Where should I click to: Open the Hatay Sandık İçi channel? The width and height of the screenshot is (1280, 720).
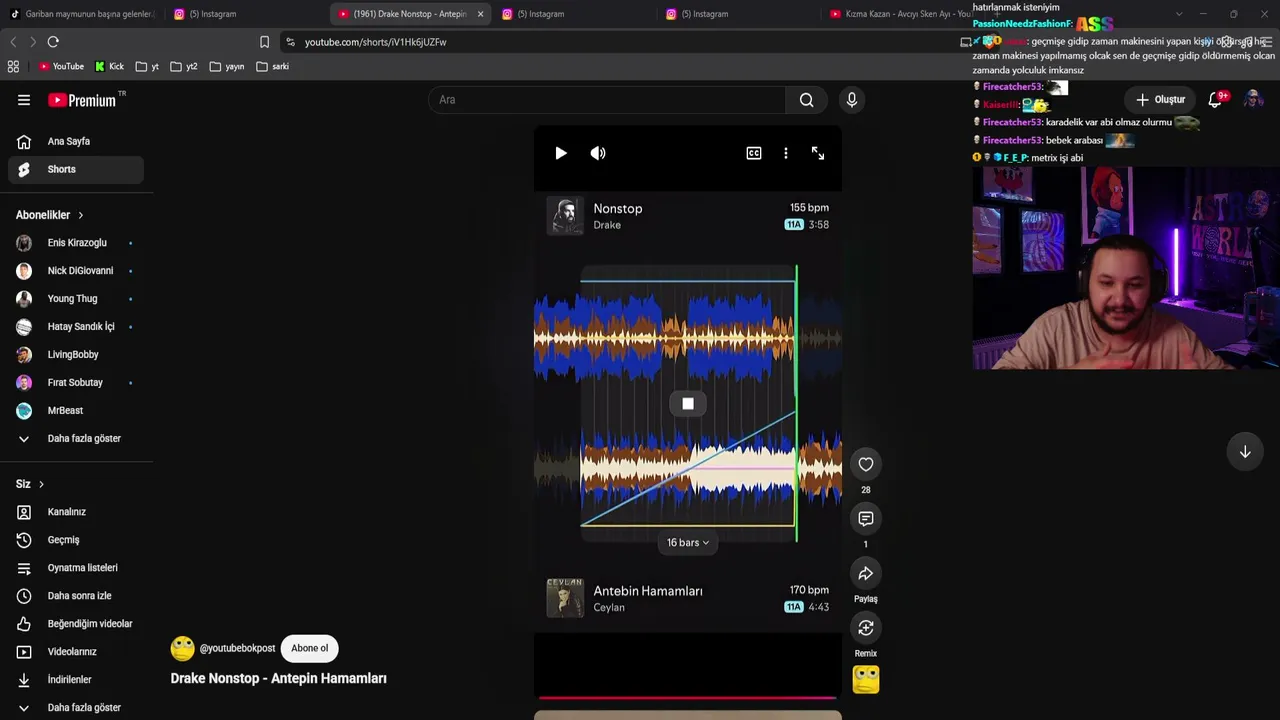[x=76, y=327]
